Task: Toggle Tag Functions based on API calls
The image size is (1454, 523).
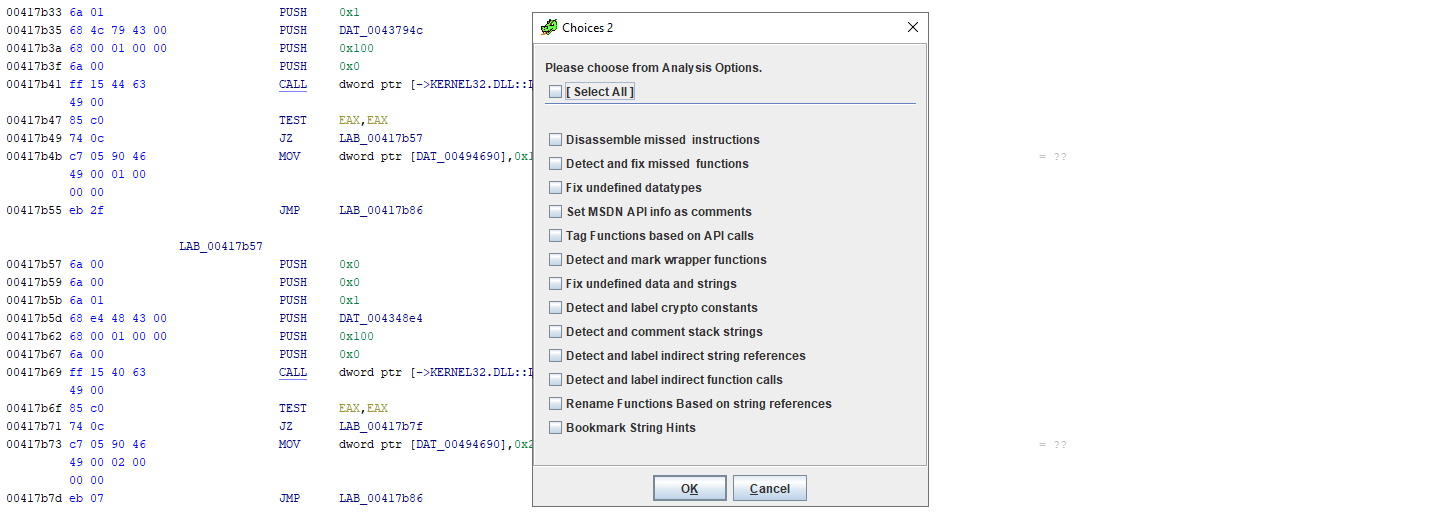Action: click(x=555, y=236)
